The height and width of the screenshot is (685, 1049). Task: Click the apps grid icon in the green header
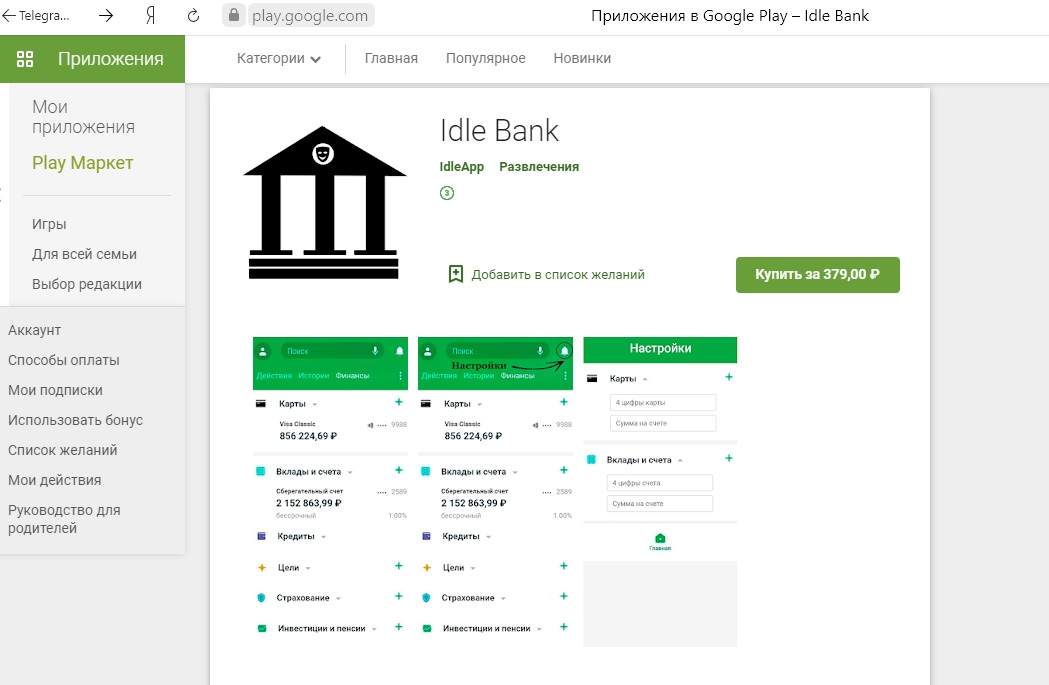[25, 58]
